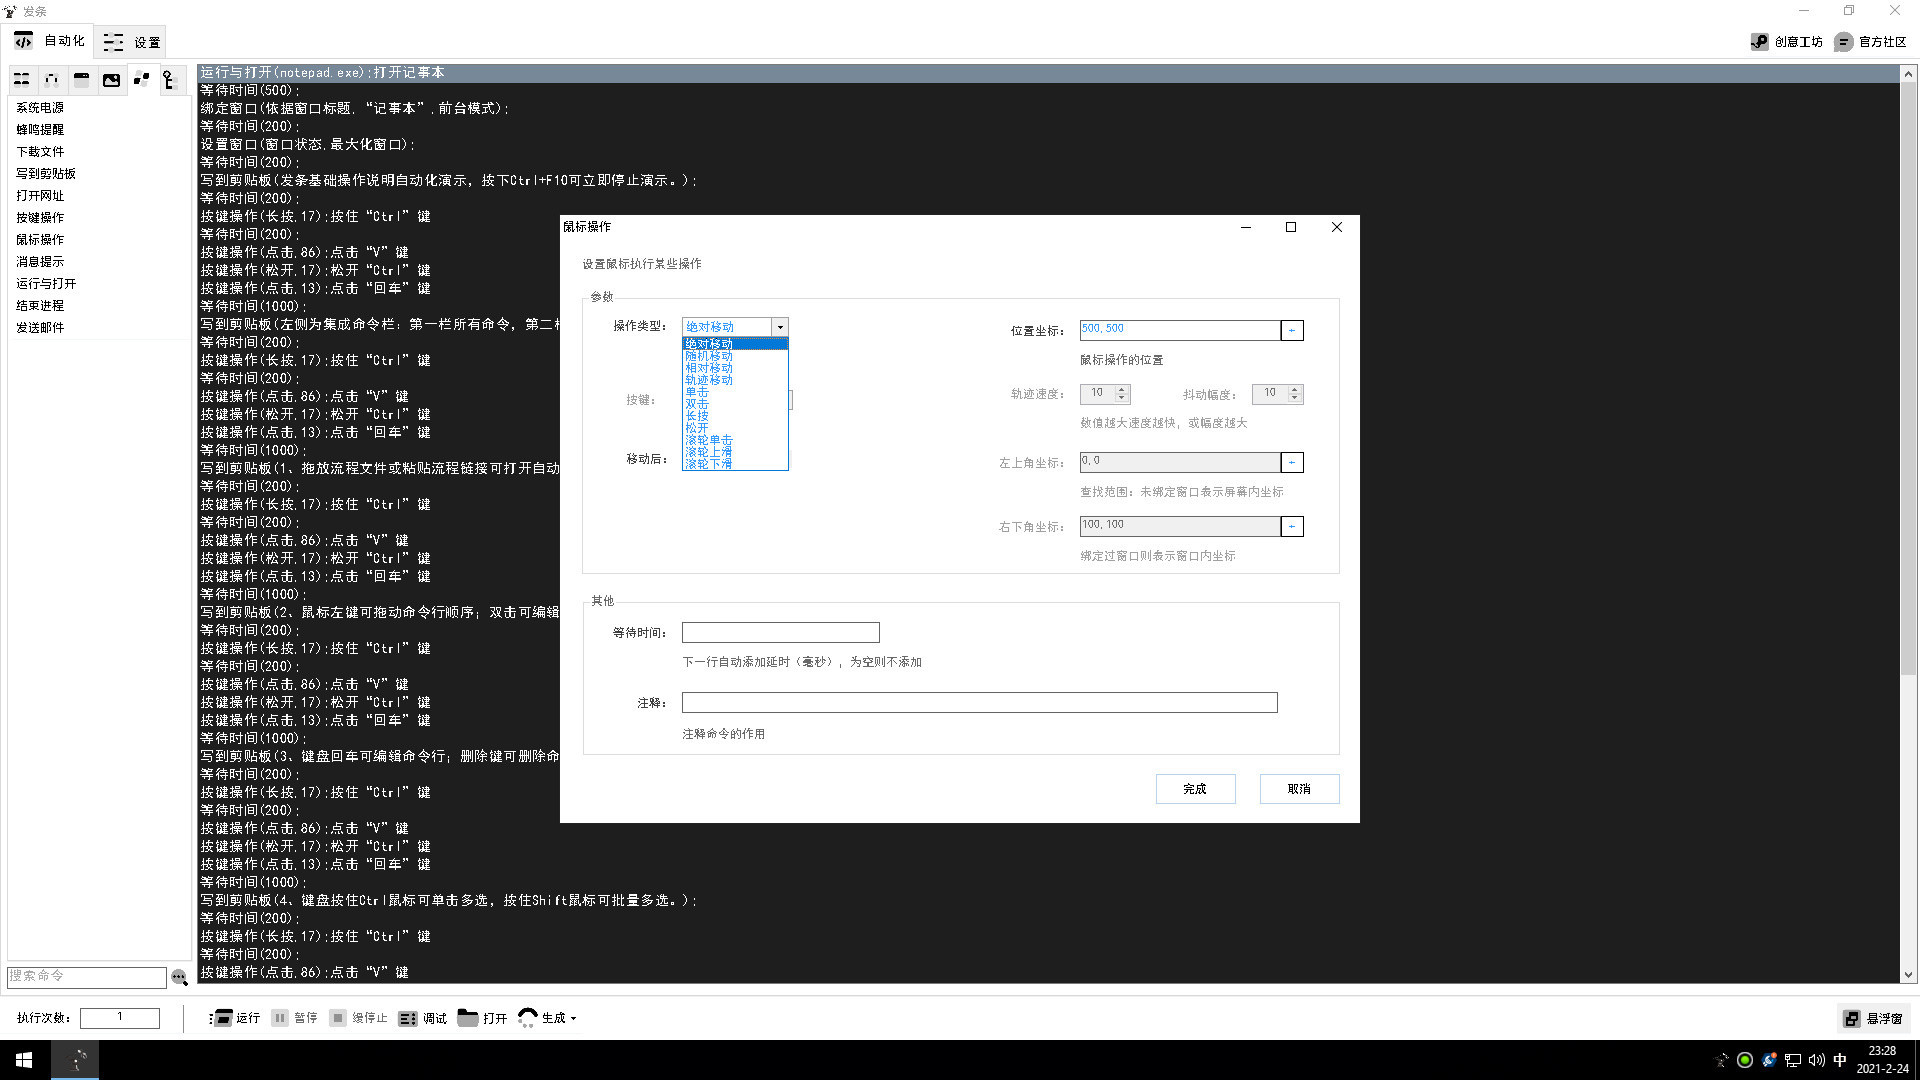Collapse the 操作类型 dropdown arrow

click(780, 327)
